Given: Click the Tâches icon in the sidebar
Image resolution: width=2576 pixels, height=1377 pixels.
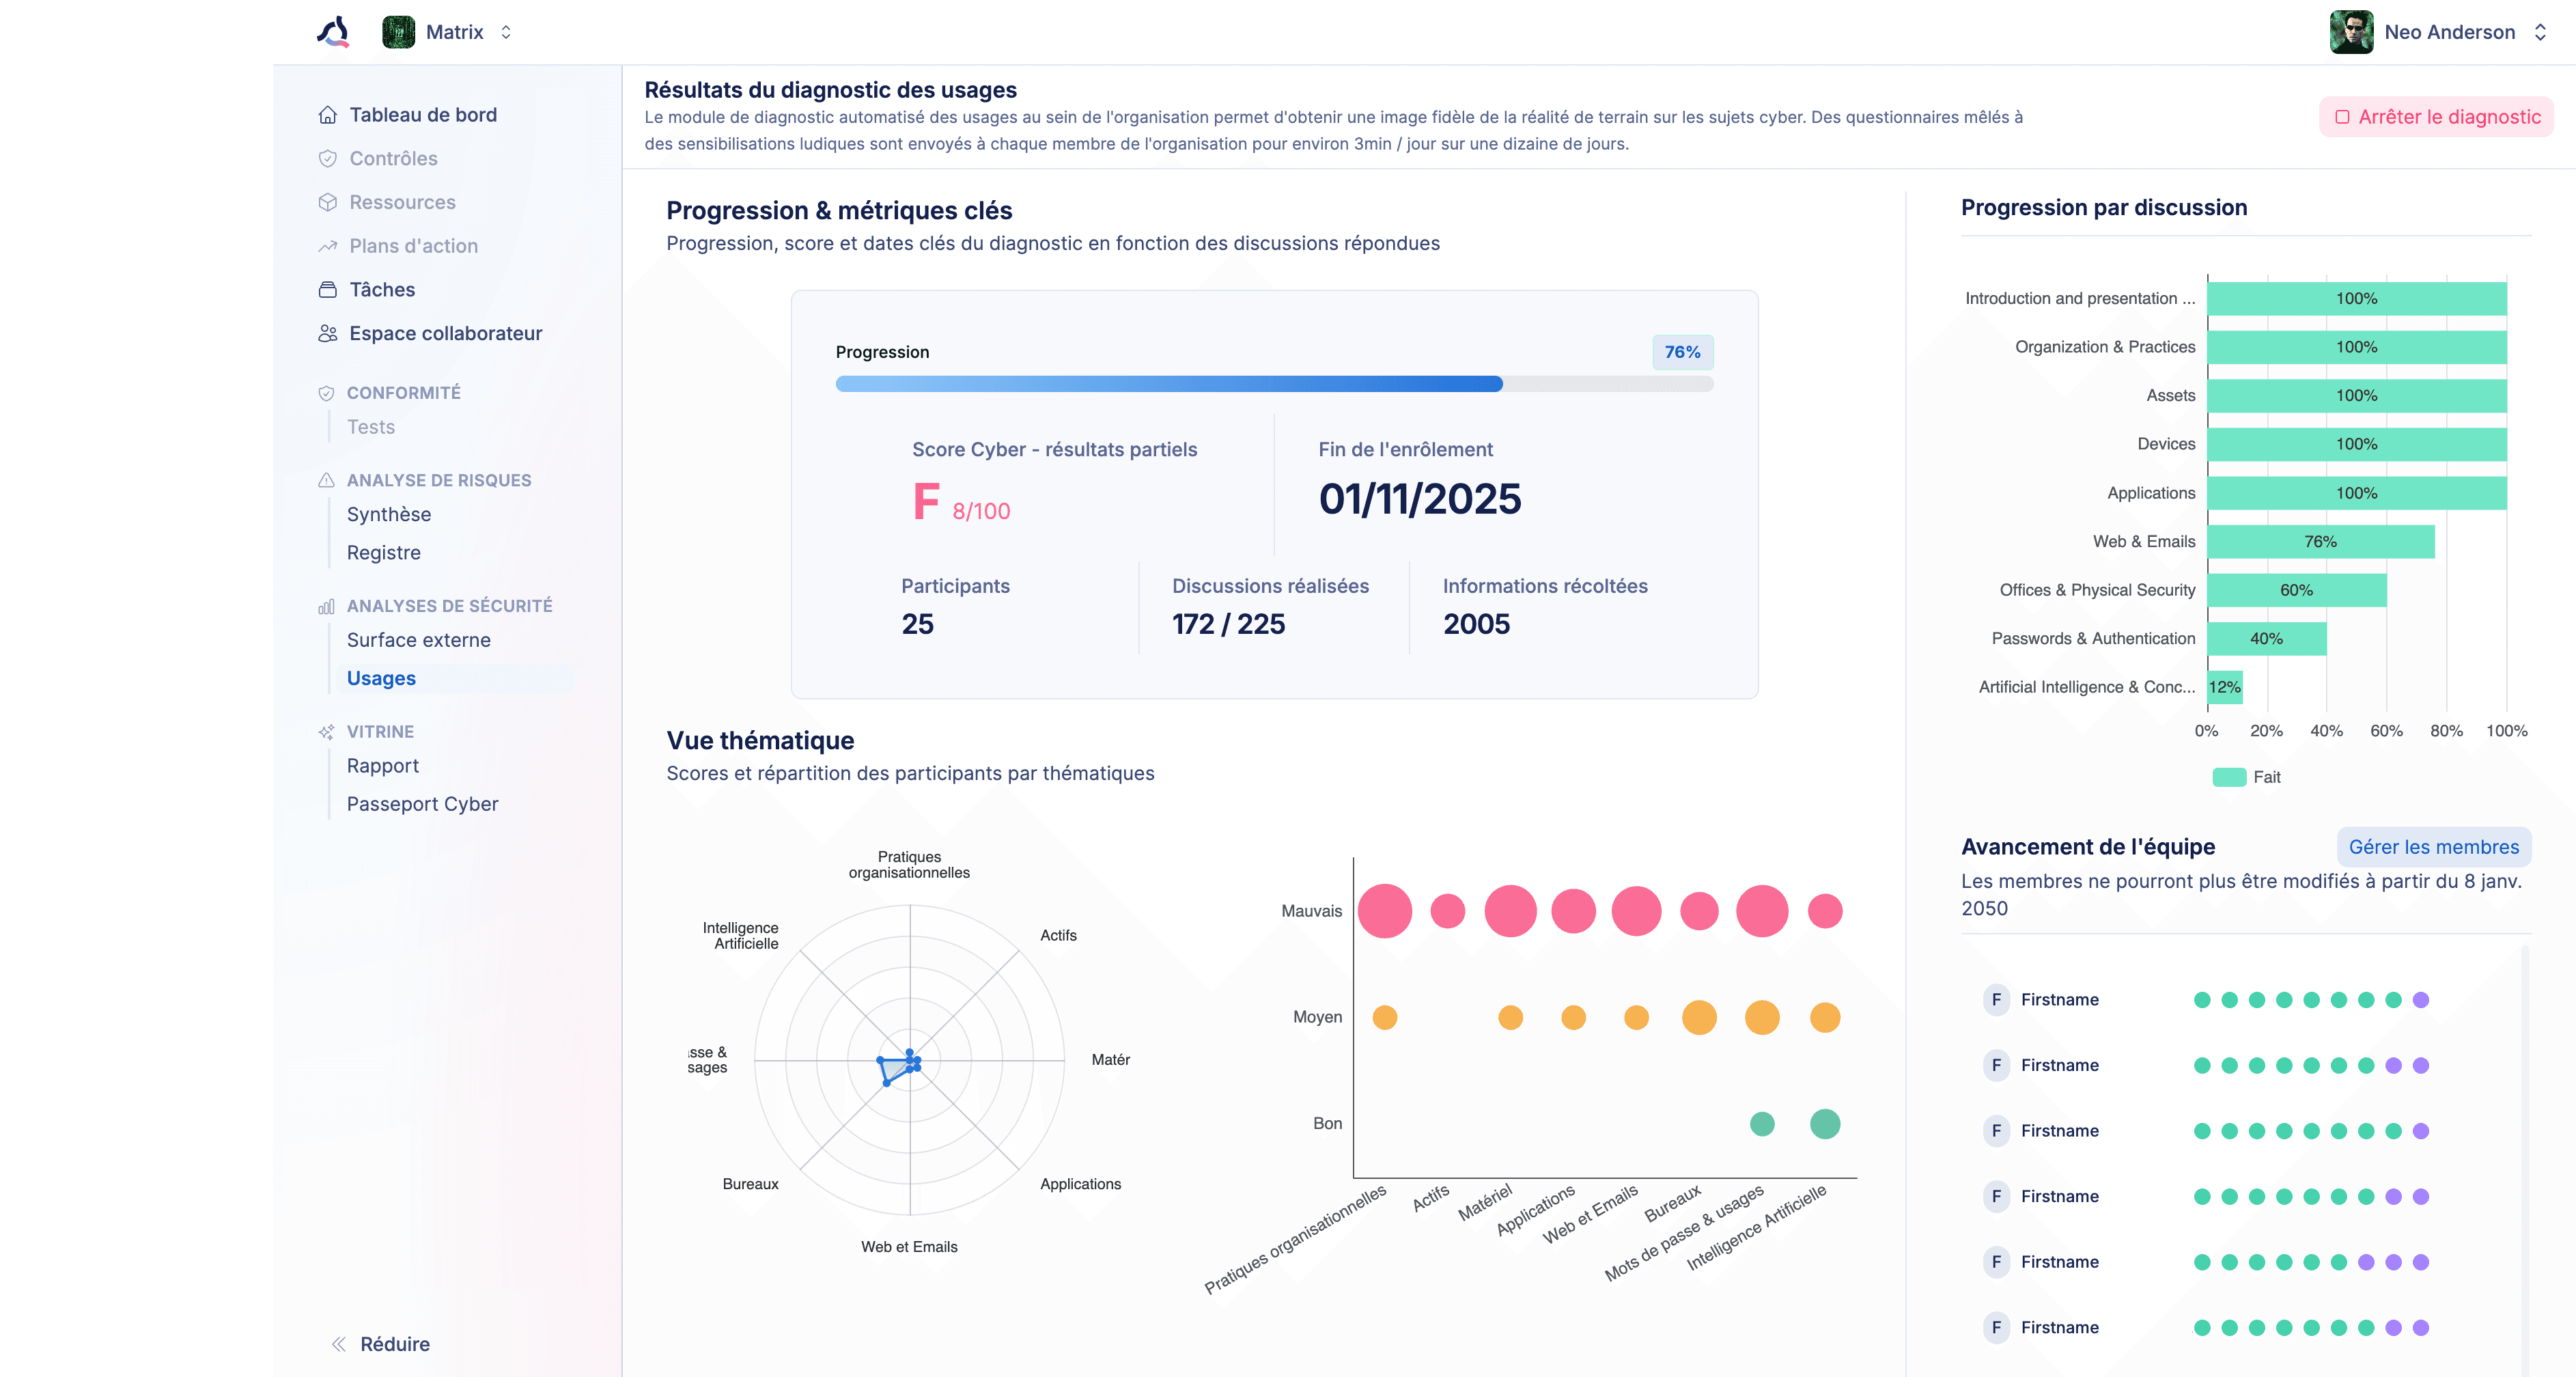Looking at the screenshot, I should [x=327, y=290].
